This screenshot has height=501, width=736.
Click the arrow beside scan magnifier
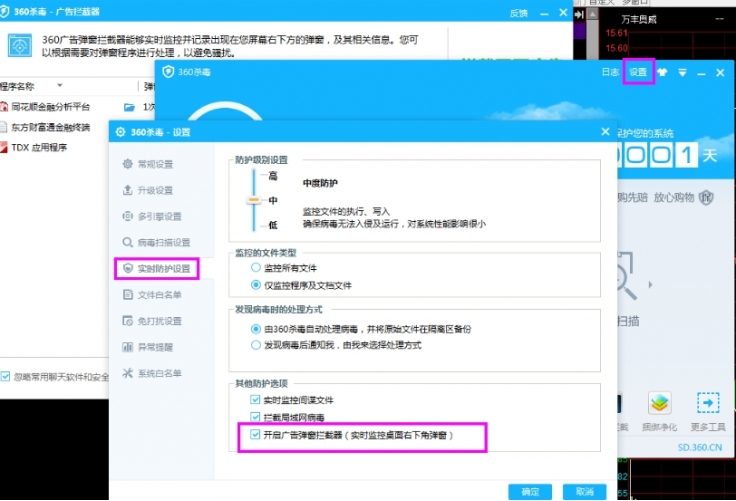(x=650, y=285)
